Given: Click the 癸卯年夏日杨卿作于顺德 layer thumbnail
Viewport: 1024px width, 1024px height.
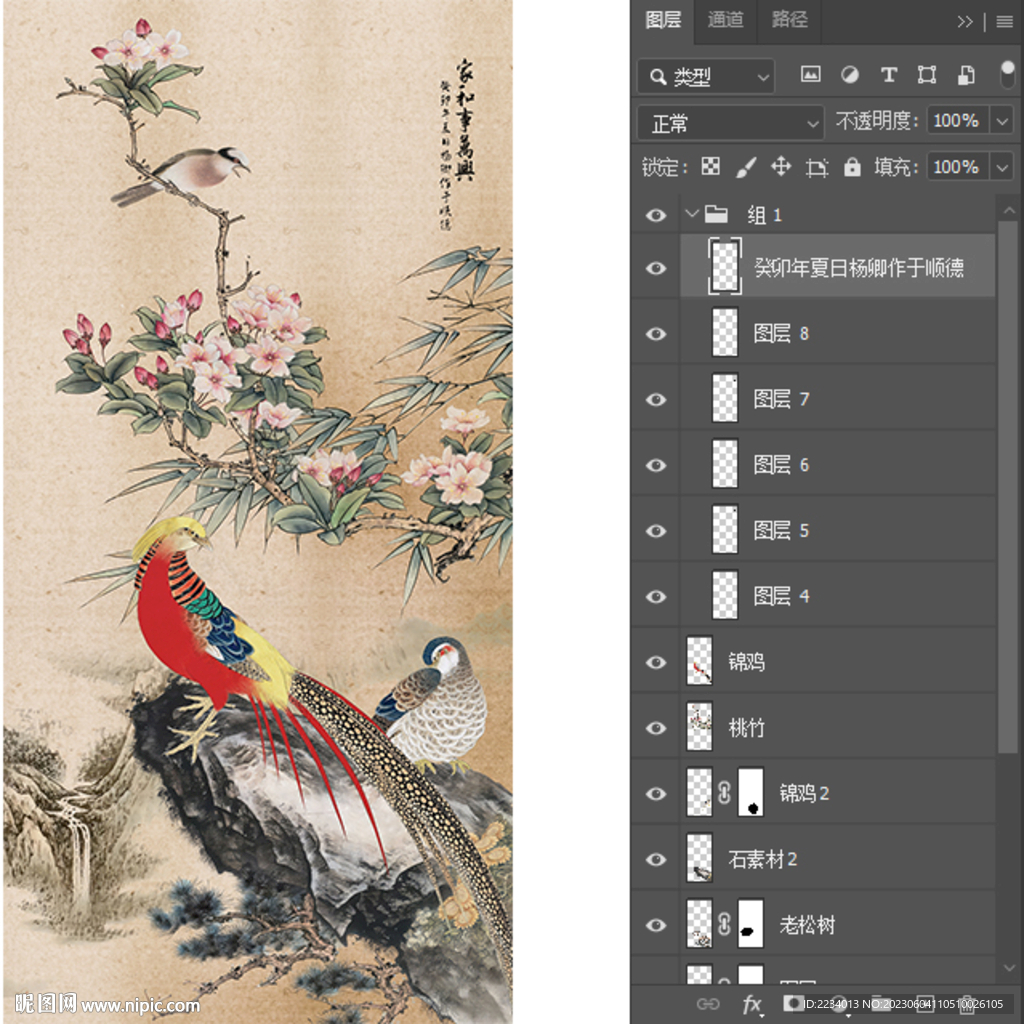Looking at the screenshot, I should point(725,266).
